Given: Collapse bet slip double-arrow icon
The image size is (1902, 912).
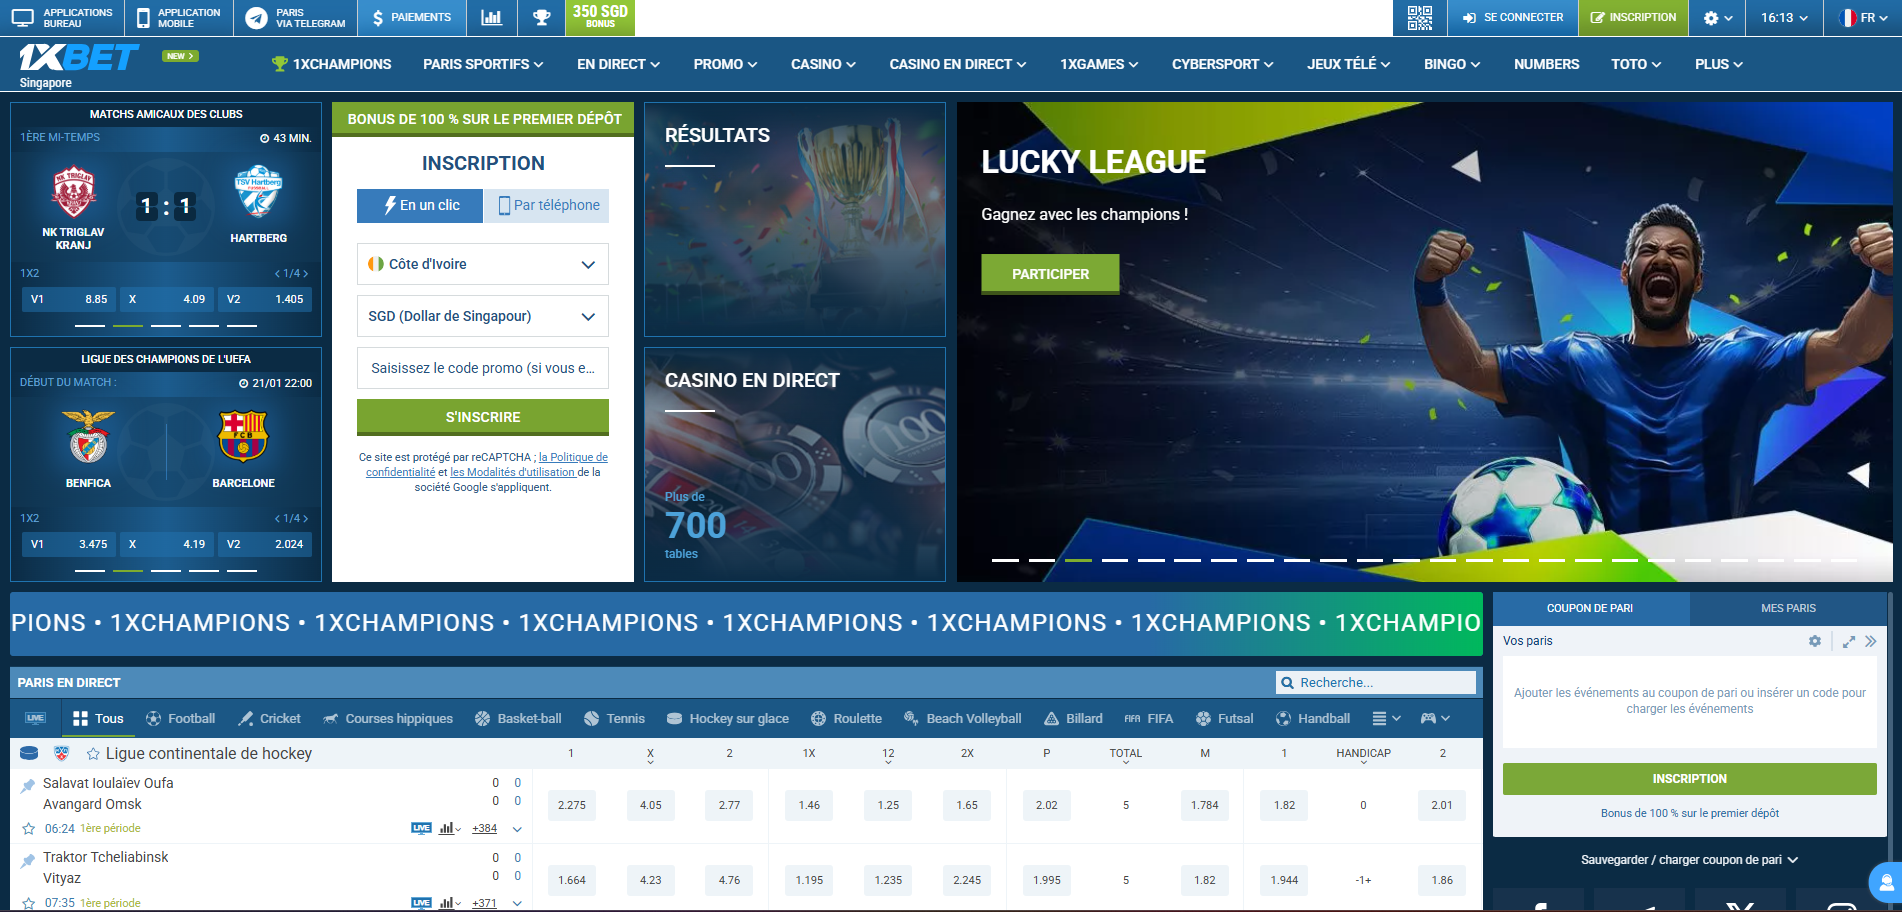Looking at the screenshot, I should (x=1871, y=641).
